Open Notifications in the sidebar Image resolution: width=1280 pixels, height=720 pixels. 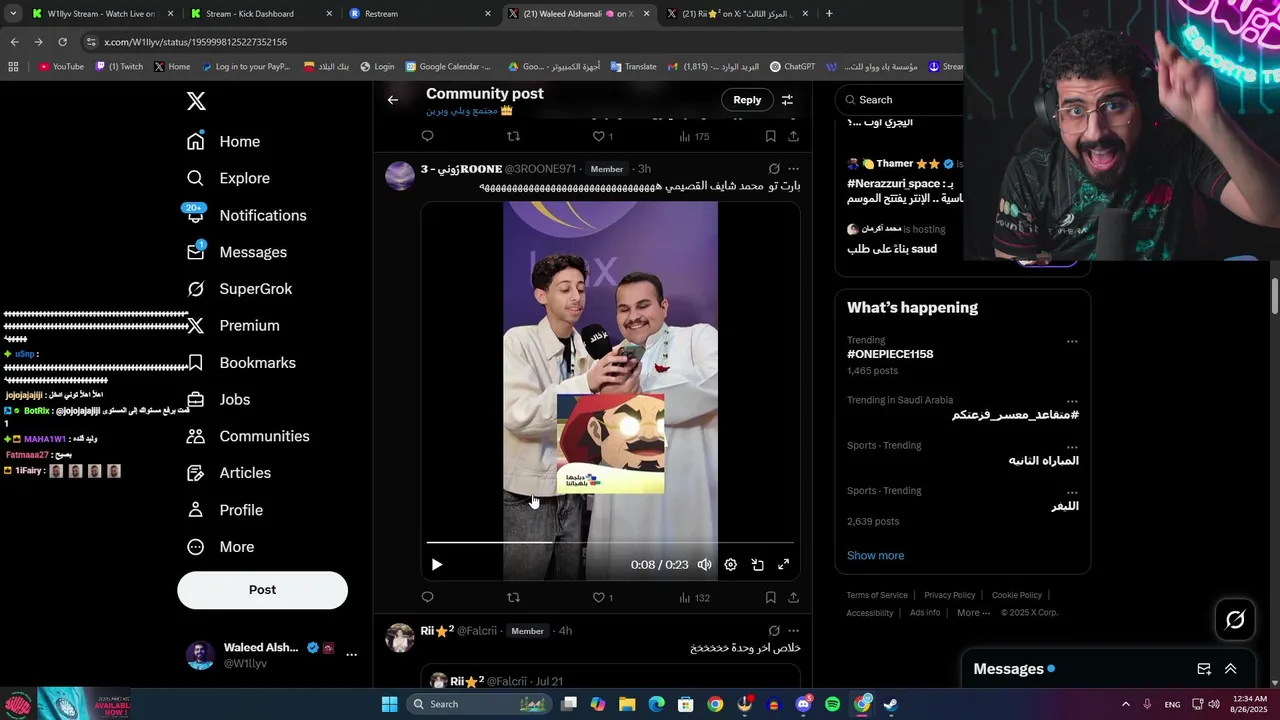(x=246, y=215)
